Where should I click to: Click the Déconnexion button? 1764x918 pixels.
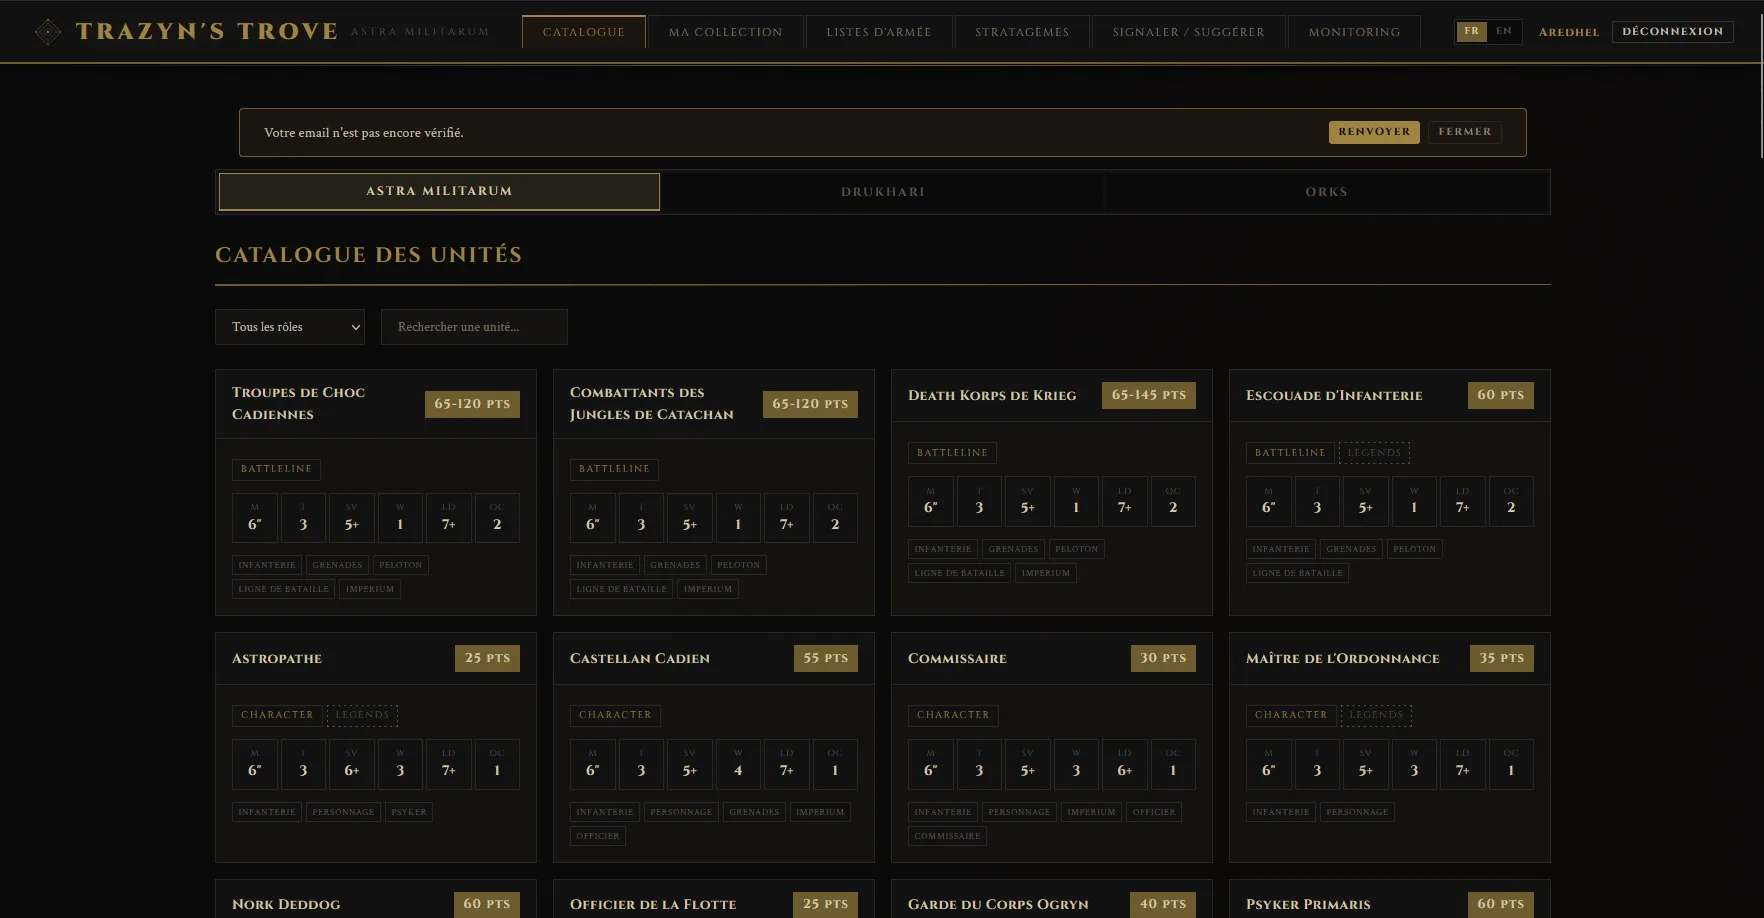coord(1673,32)
